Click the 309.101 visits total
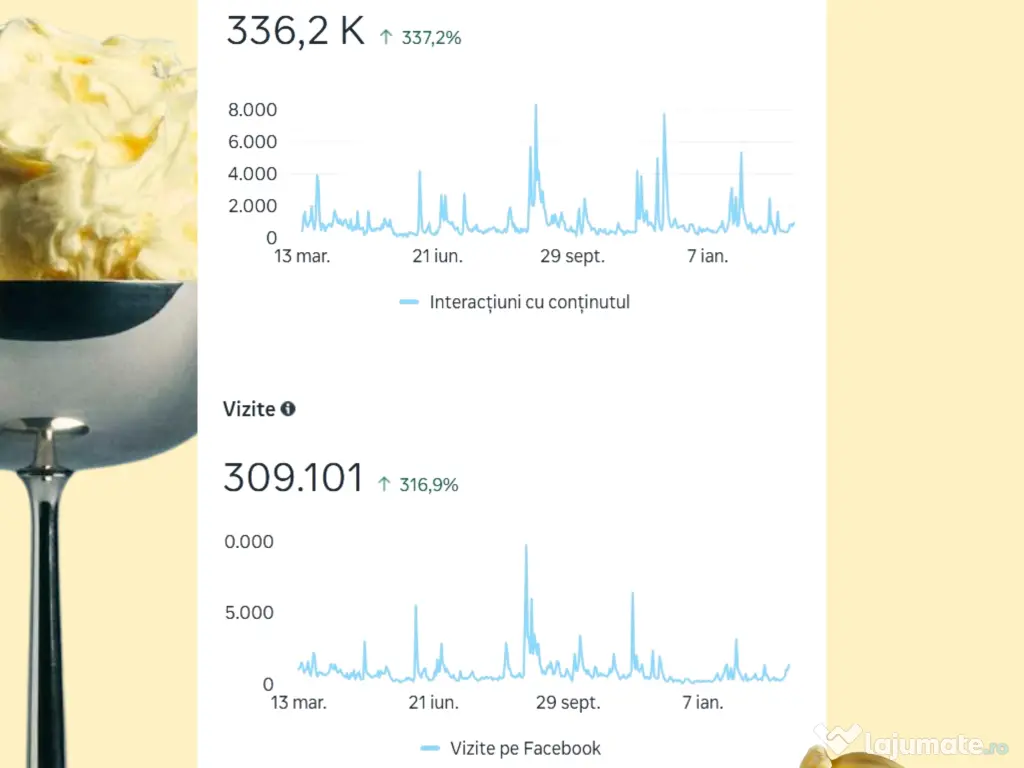This screenshot has height=768, width=1024. click(293, 478)
